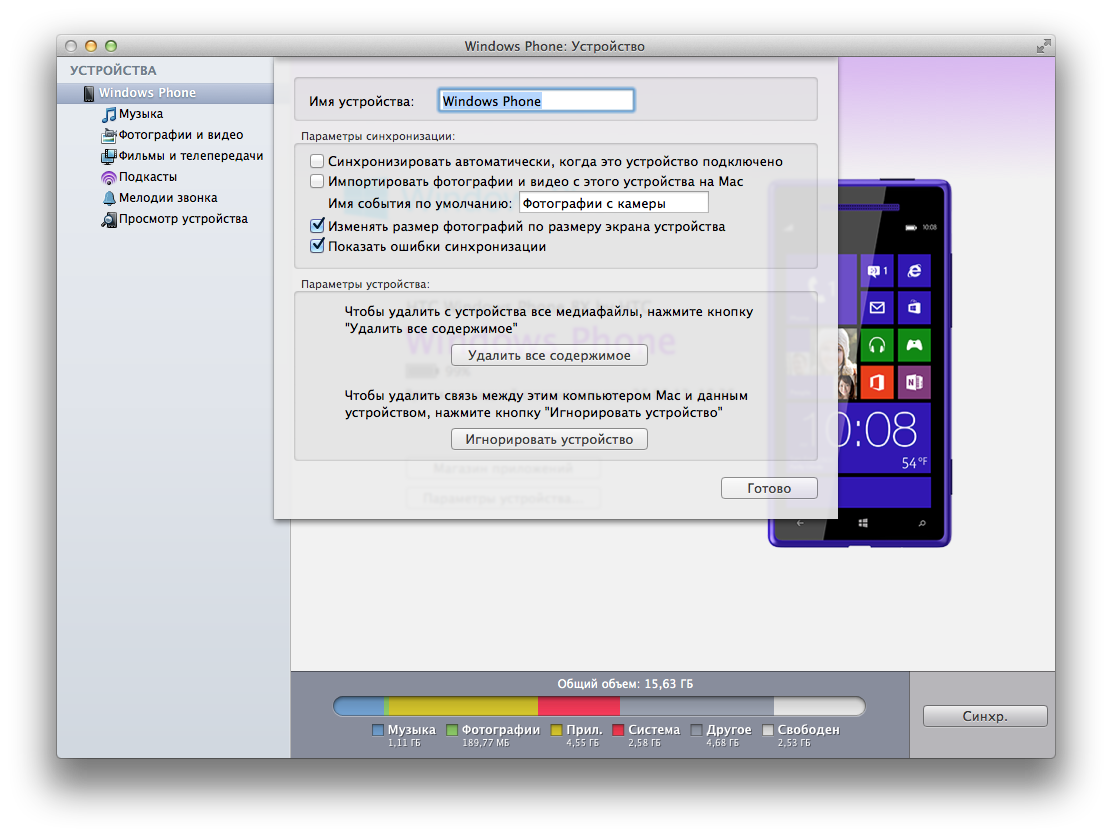Image resolution: width=1112 pixels, height=837 pixels.
Task: Click the music note icon for Музыка
Action: click(109, 114)
